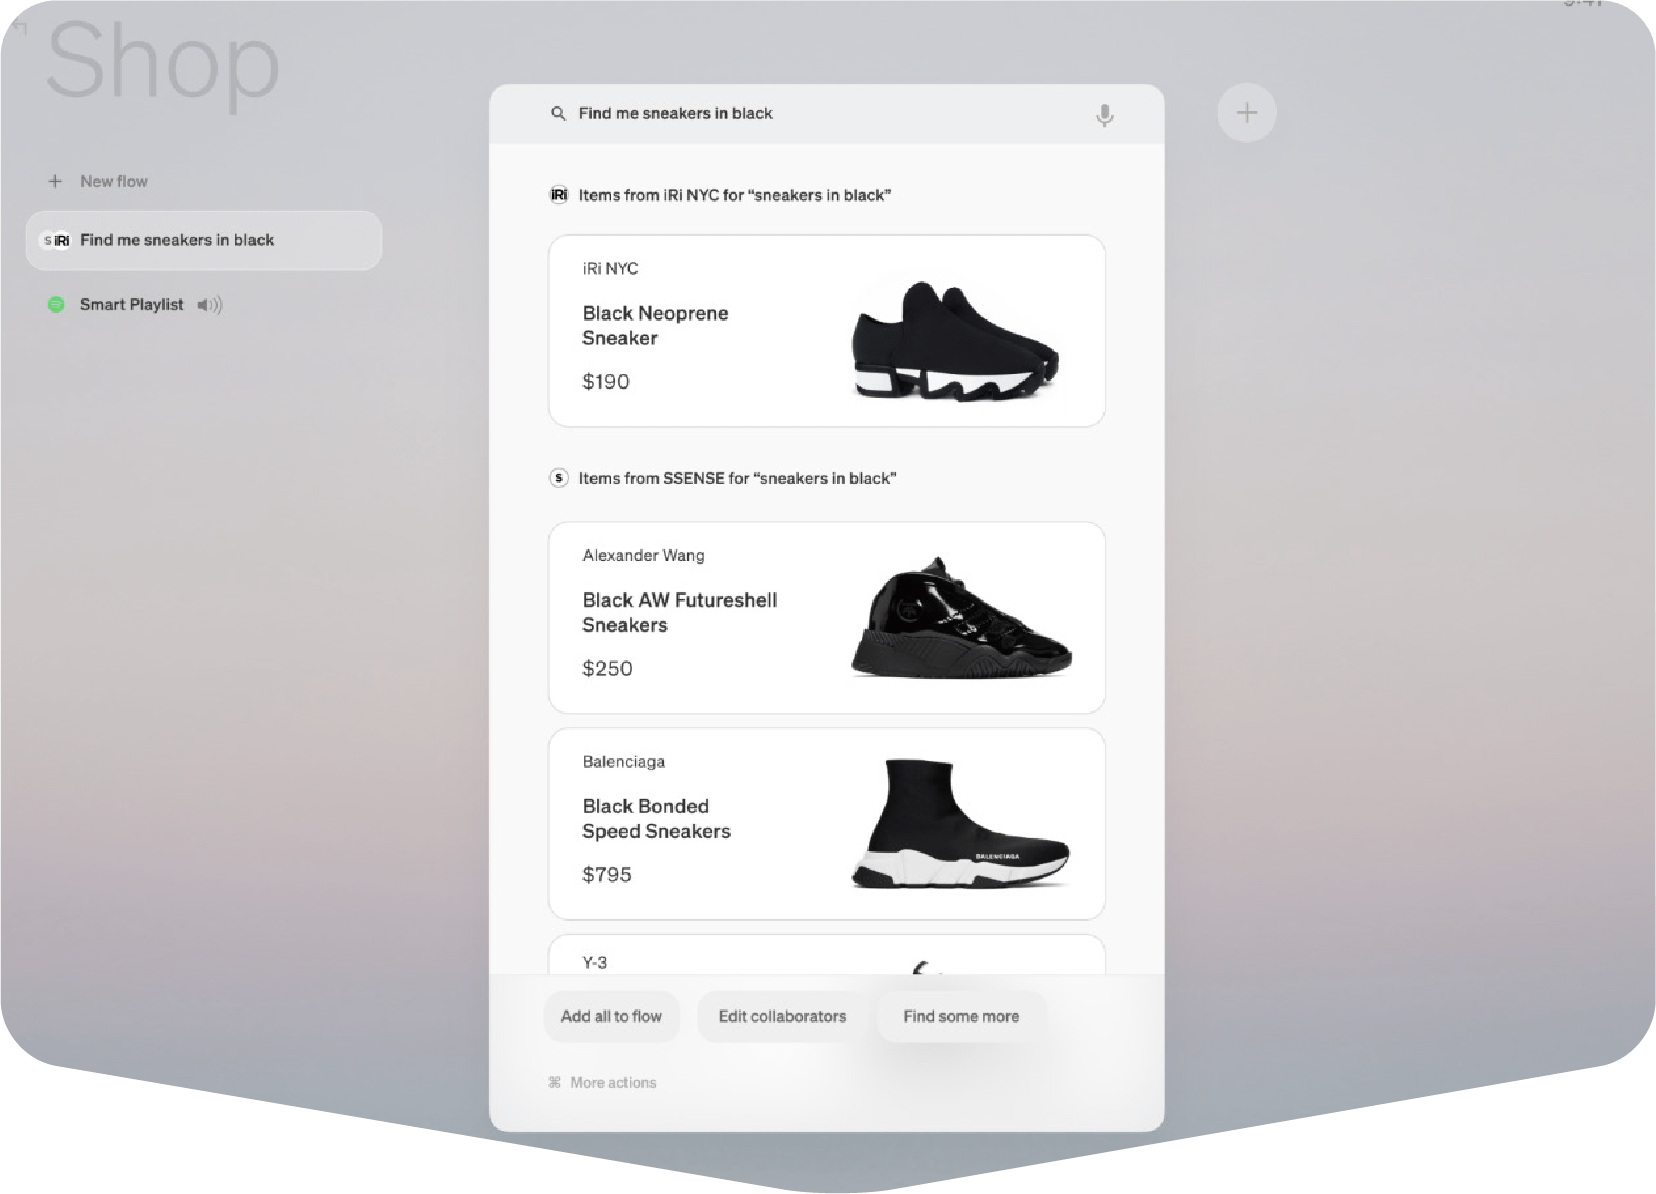Select the Find me sneakers in black flow
This screenshot has width=1656, height=1194.
(204, 240)
